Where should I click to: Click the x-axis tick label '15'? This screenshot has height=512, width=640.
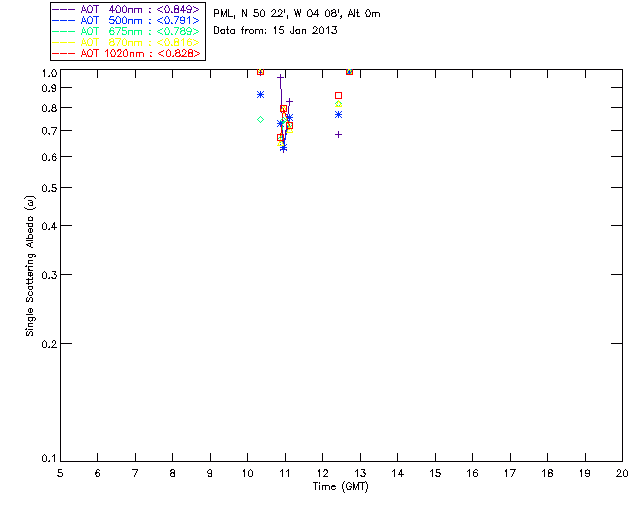(x=435, y=474)
